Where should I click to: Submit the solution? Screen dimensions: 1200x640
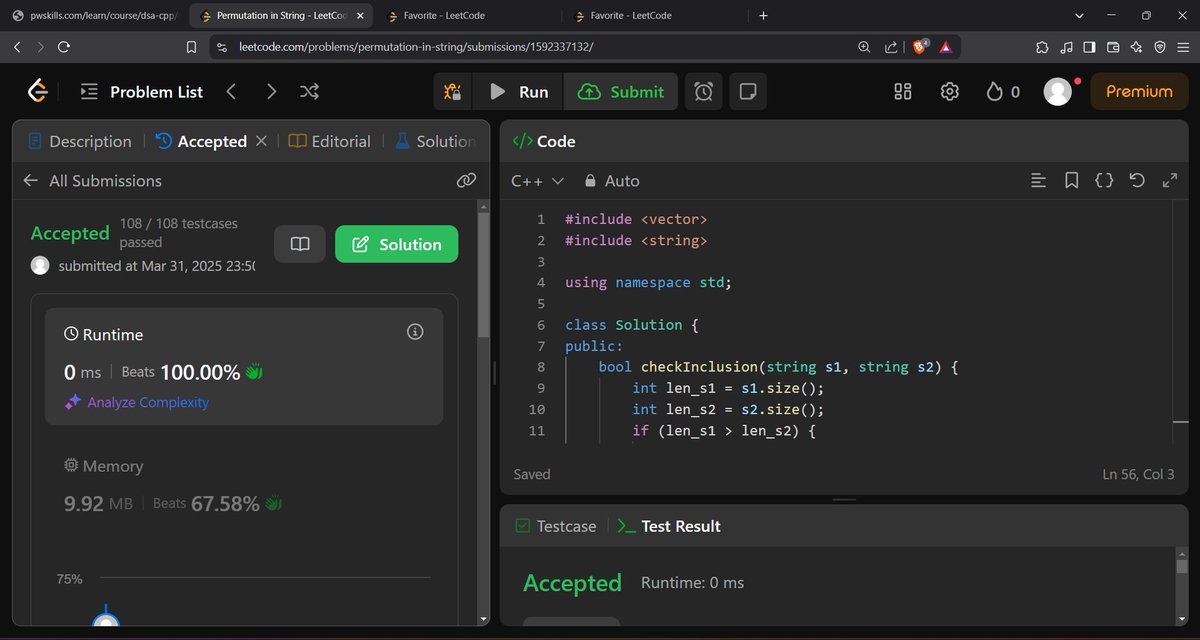click(621, 92)
